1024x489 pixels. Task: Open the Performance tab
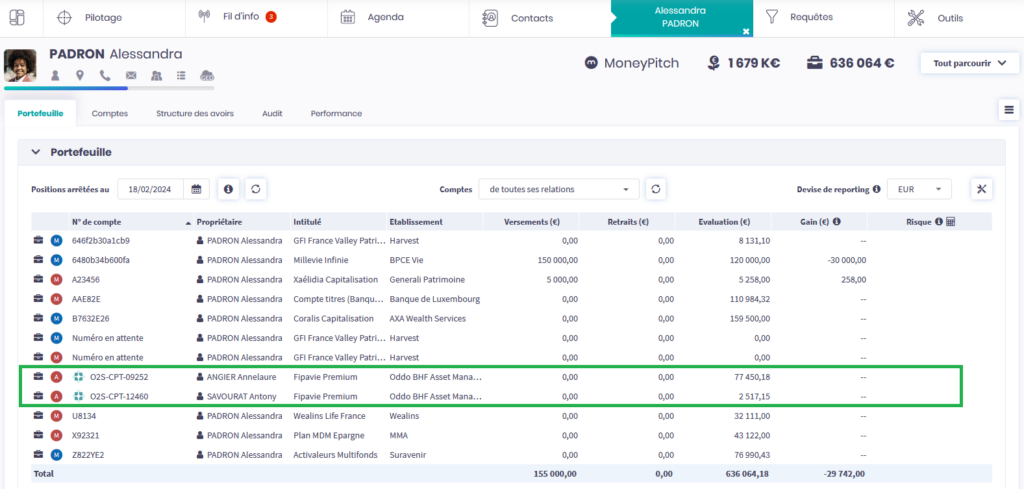(336, 113)
